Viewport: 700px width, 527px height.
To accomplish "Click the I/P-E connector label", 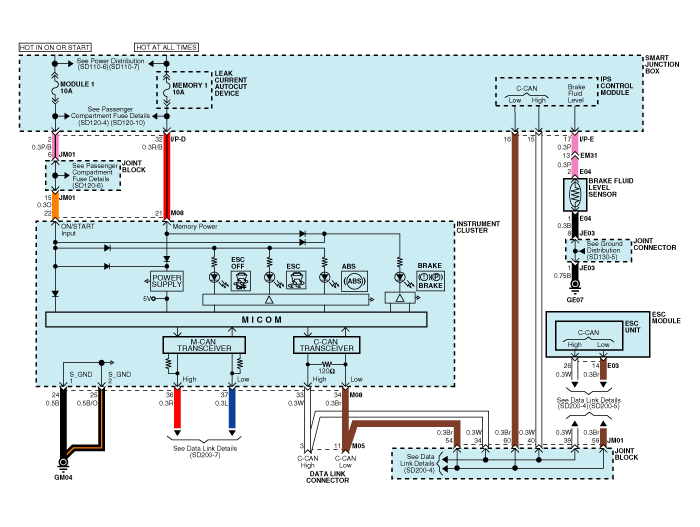I will 587,139.
